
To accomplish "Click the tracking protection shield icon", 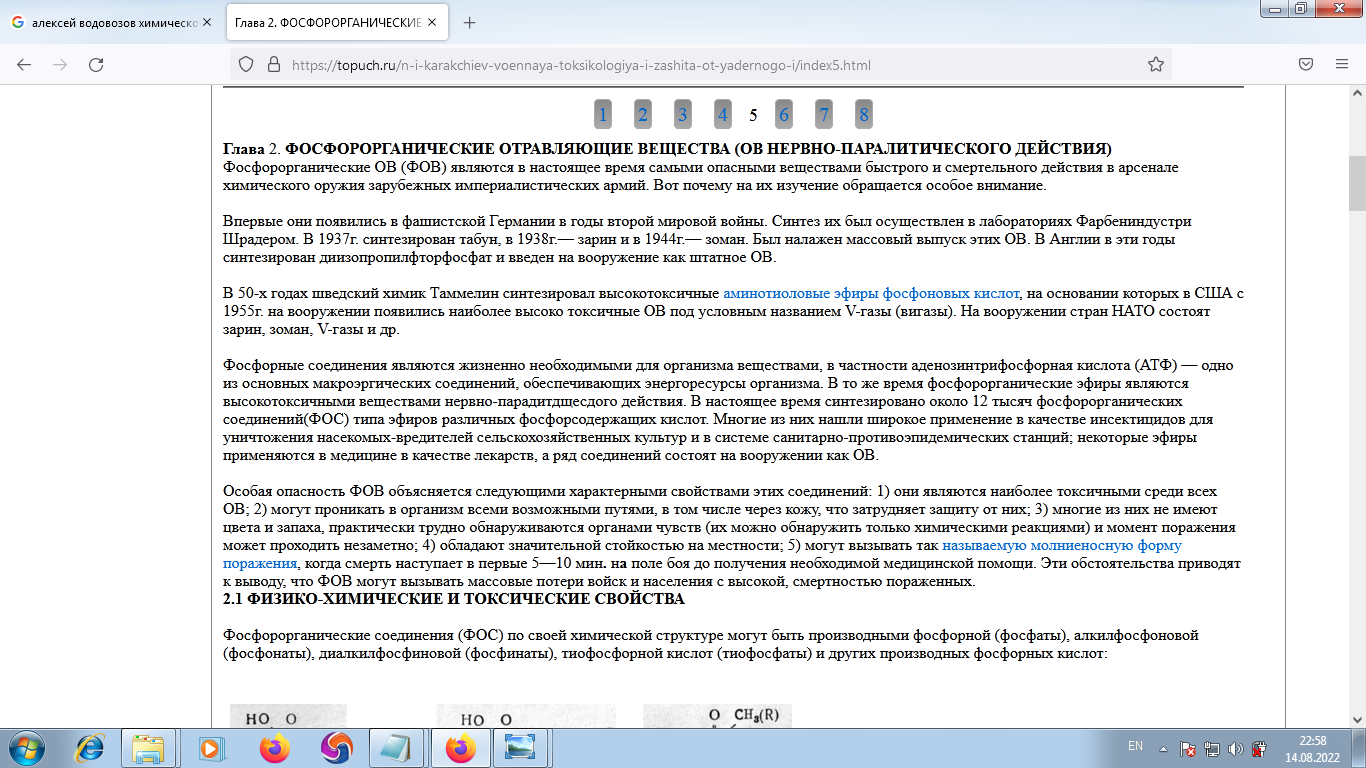I will tap(246, 64).
